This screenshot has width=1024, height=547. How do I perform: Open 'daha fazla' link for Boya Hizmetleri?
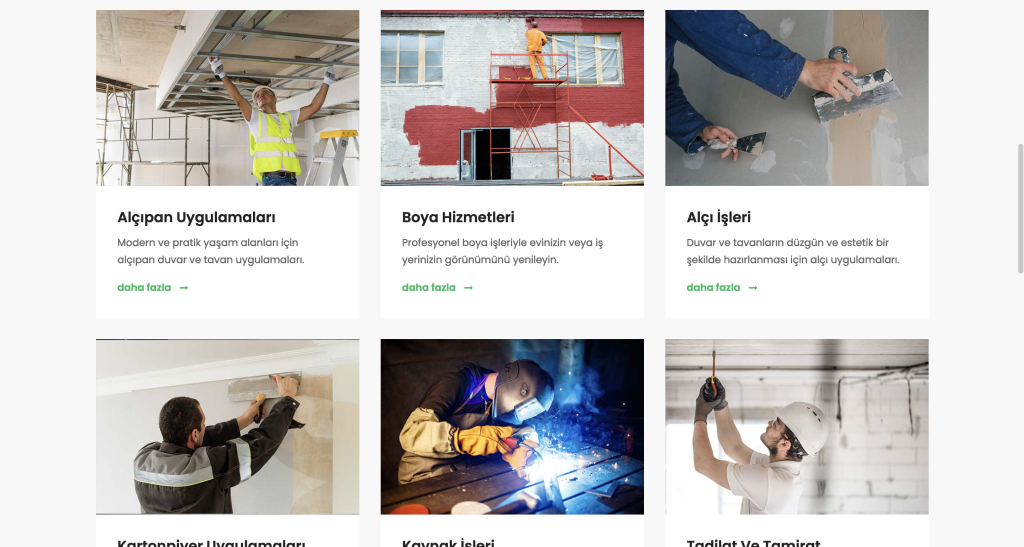pos(429,287)
